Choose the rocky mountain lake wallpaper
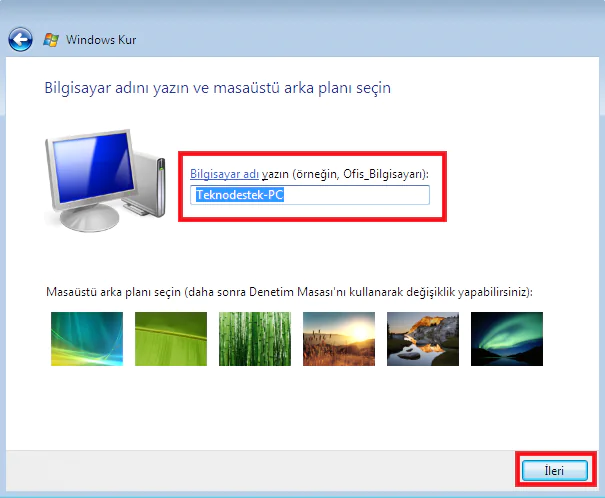This screenshot has width=605, height=498. (423, 339)
